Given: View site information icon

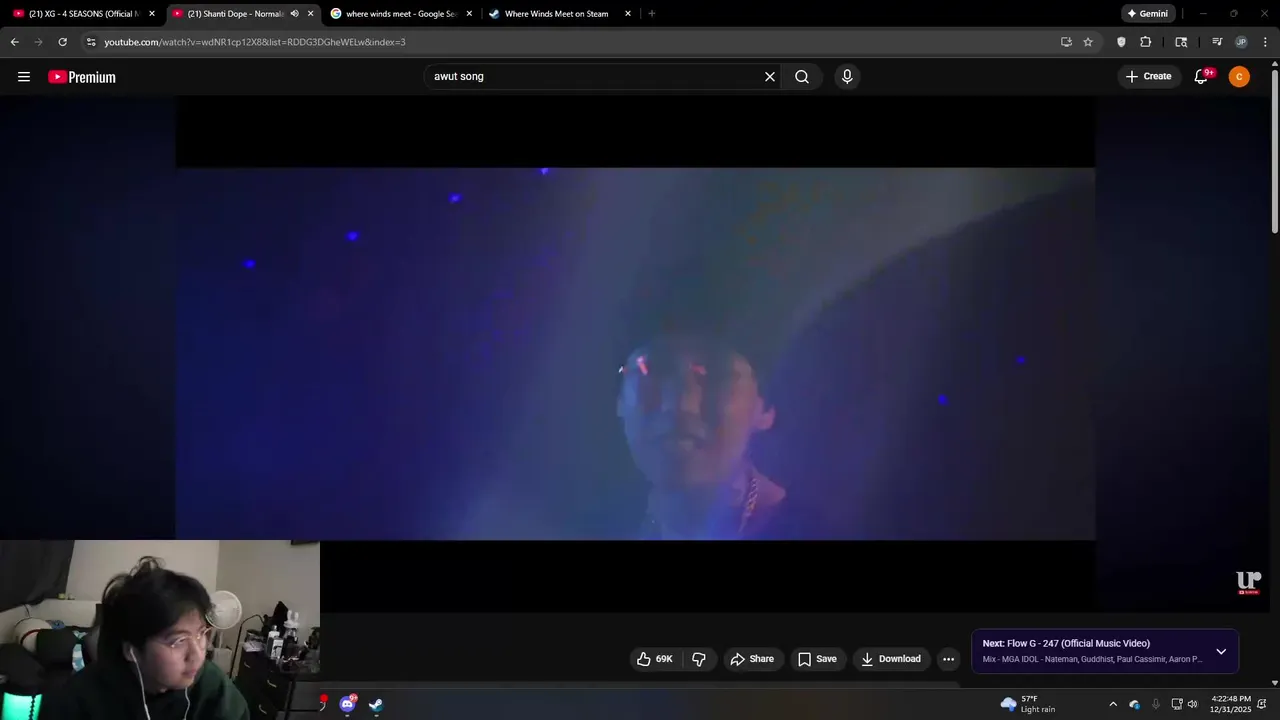Looking at the screenshot, I should 91,42.
